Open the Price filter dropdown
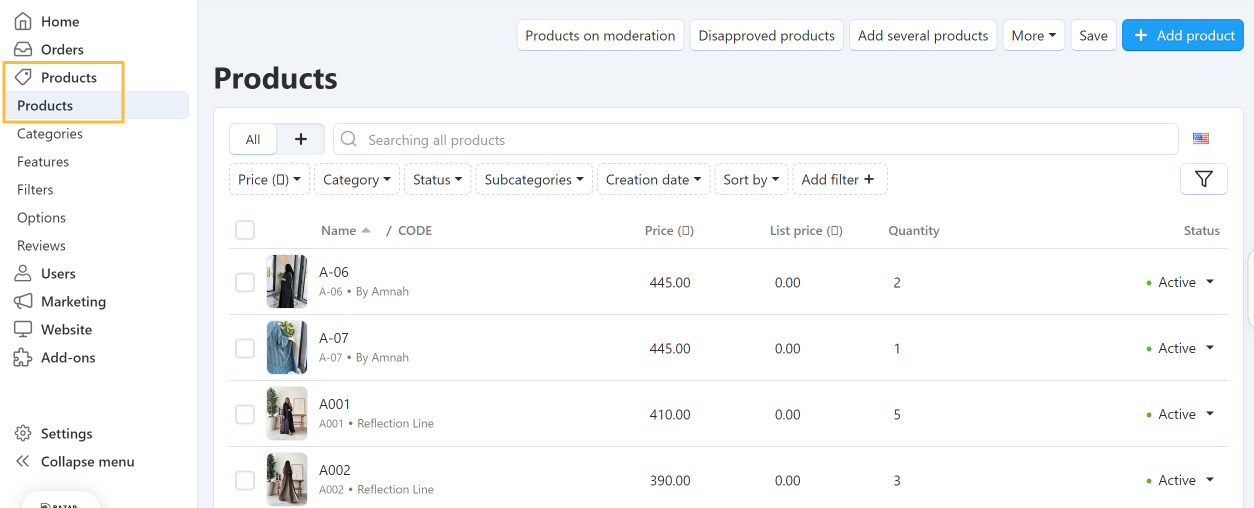This screenshot has height=508, width=1254. (x=269, y=179)
